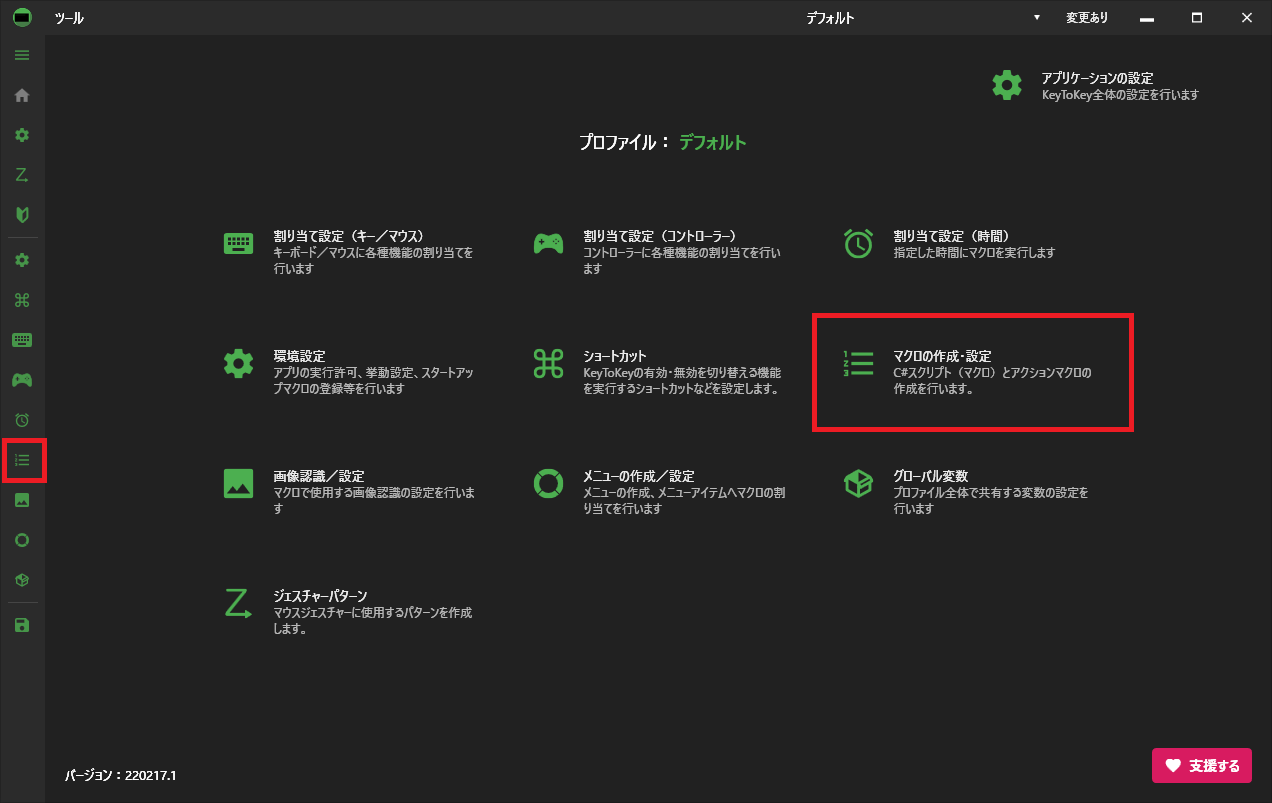The width and height of the screenshot is (1272, 803).
Task: Expand the デフォルト profile dropdown in title bar
Action: tap(1037, 18)
